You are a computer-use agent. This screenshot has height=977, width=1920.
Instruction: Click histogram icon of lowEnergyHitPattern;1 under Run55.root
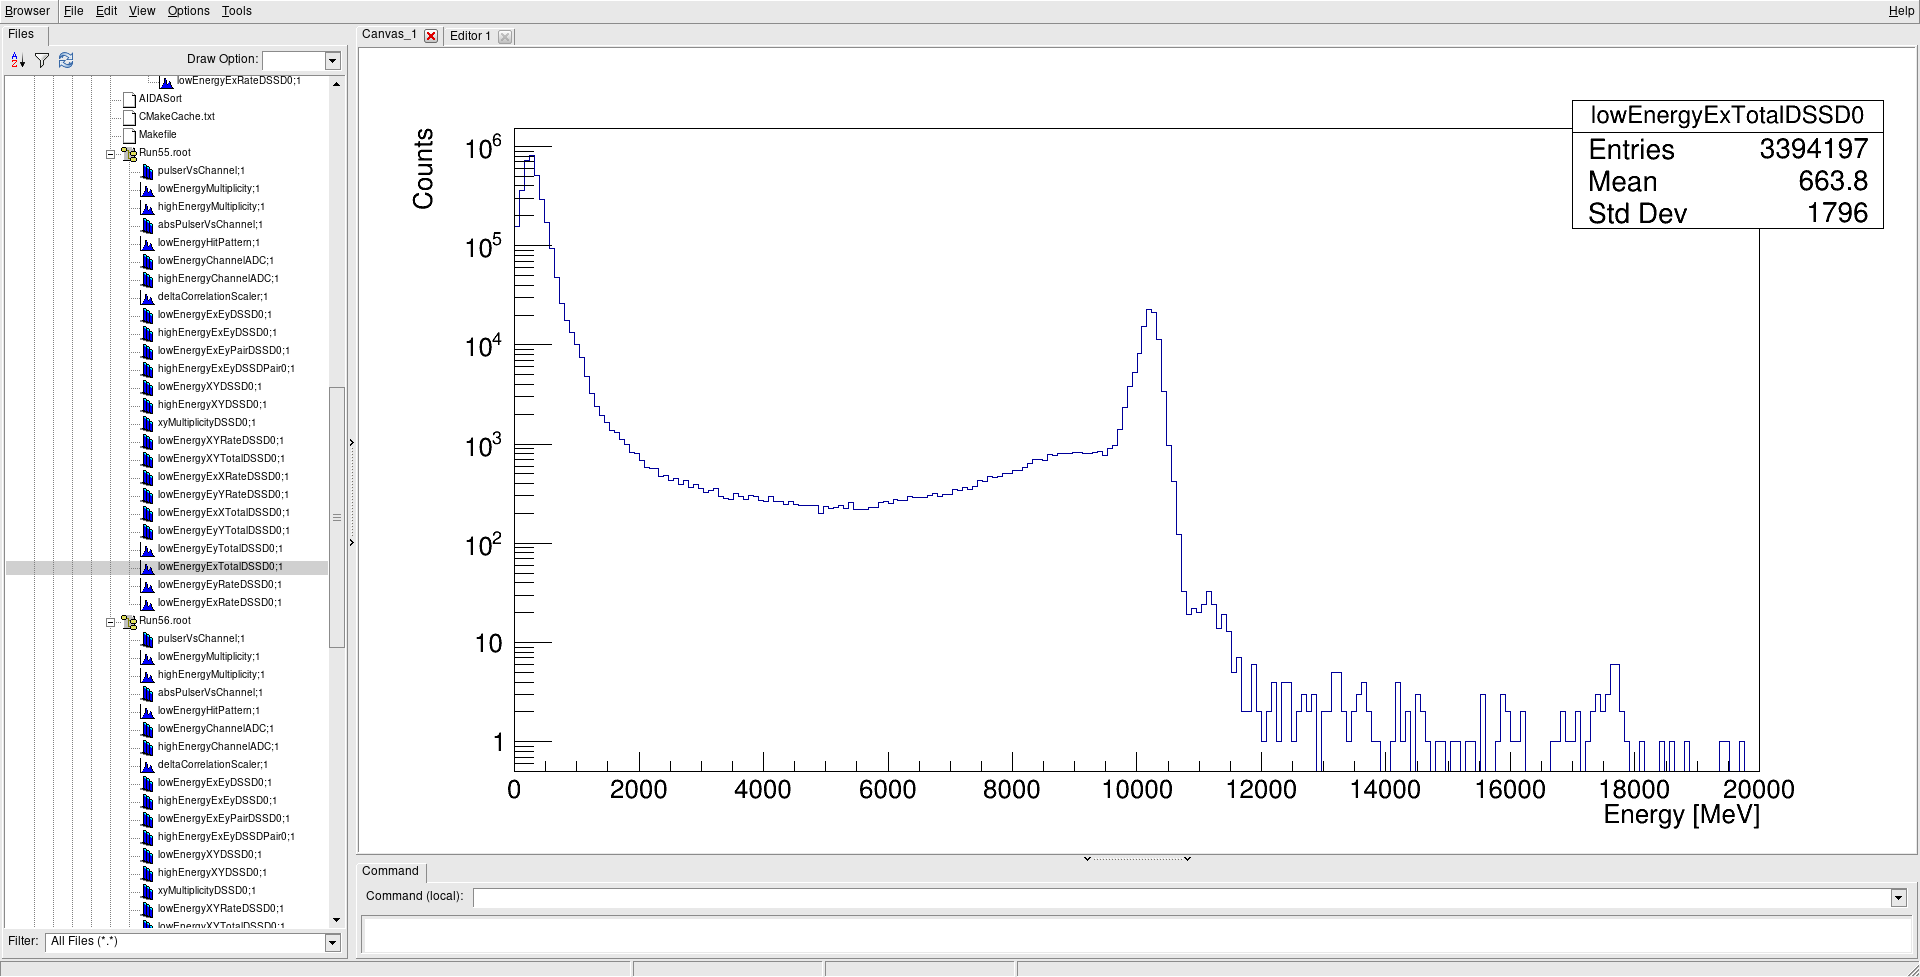147,243
